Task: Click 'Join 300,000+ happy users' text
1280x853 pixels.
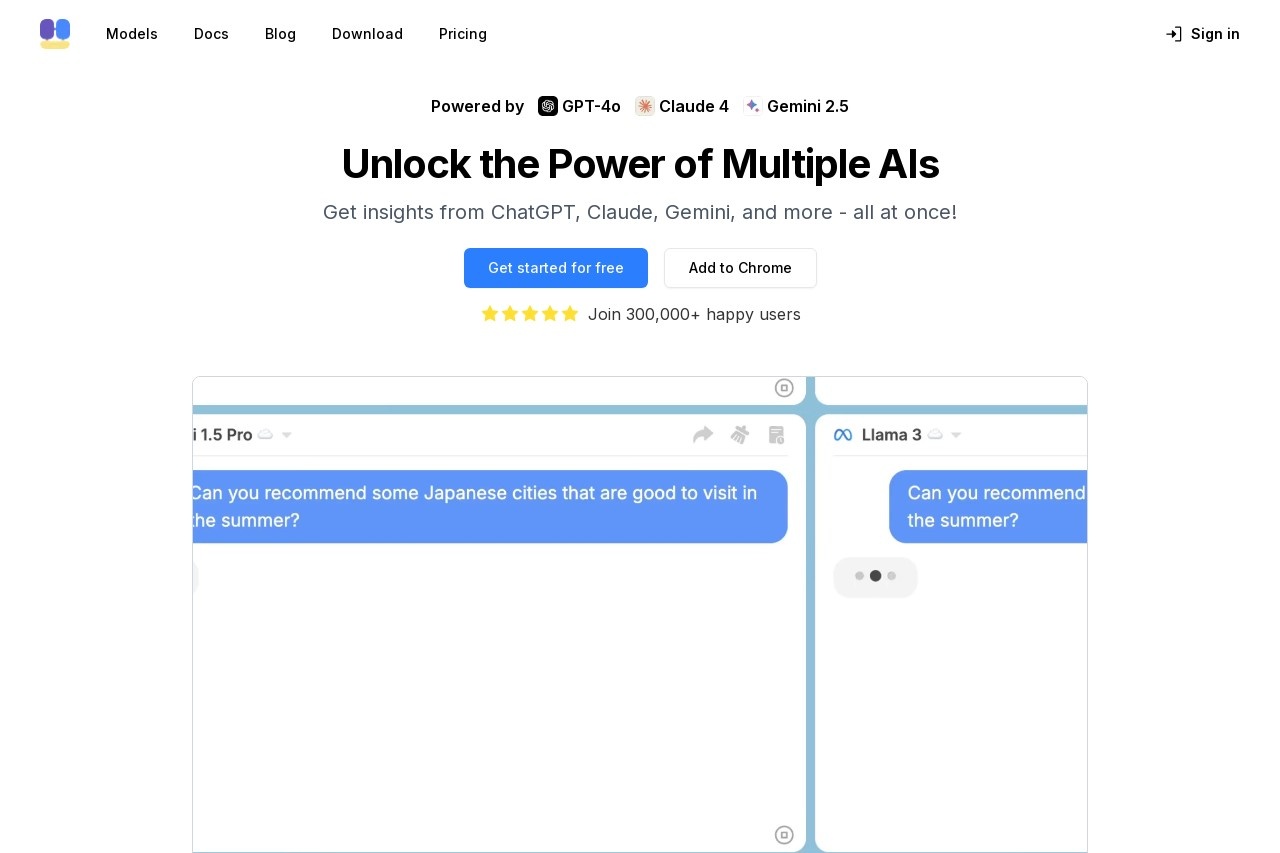Action: tap(694, 314)
